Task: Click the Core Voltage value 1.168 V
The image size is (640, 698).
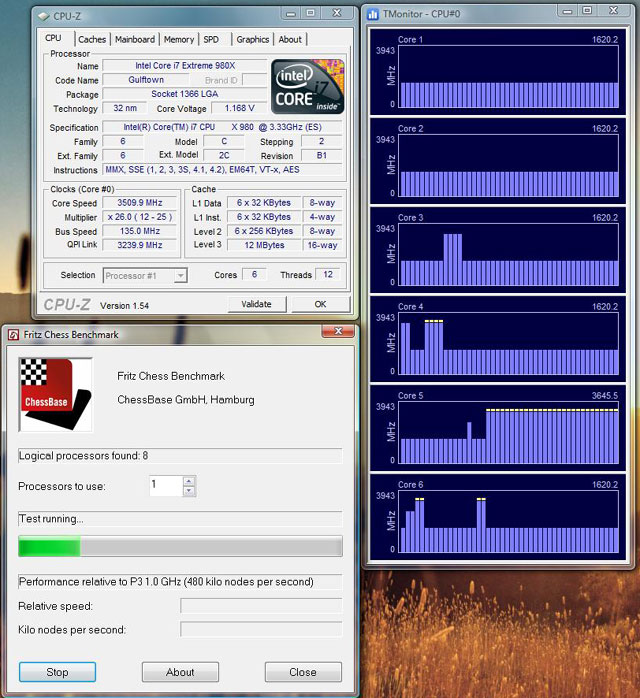Action: click(x=239, y=108)
